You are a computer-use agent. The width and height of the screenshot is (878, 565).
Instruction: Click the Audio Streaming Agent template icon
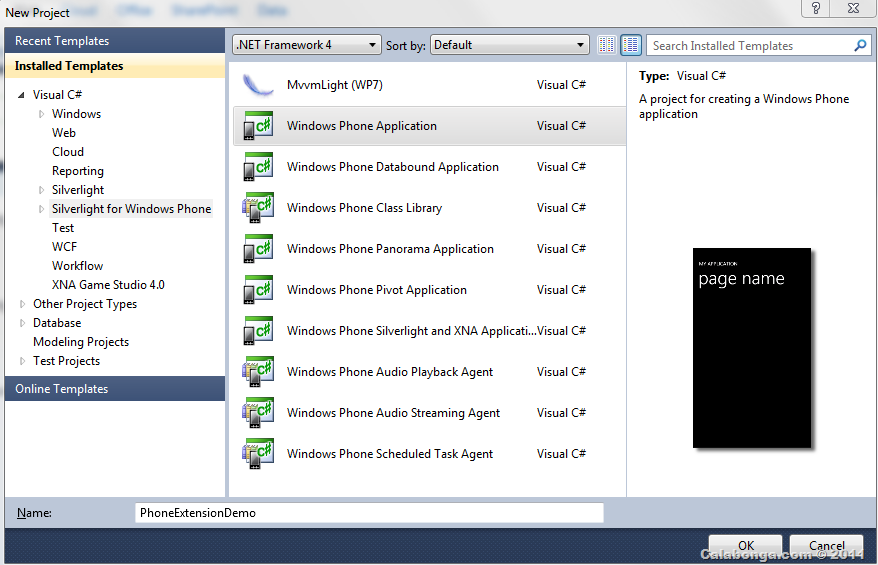pos(258,413)
